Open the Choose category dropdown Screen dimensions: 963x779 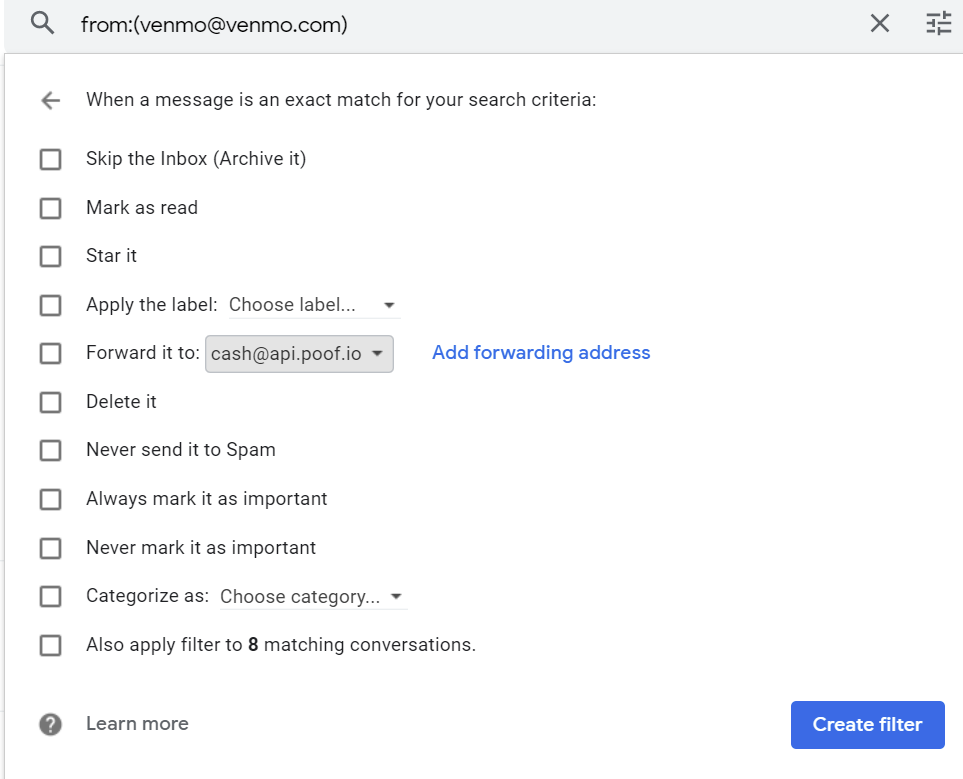coord(313,597)
